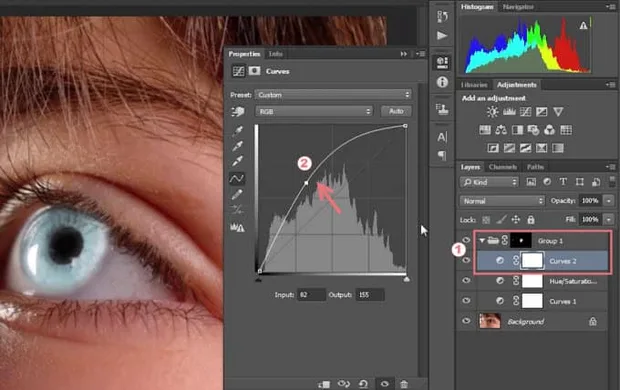Image resolution: width=620 pixels, height=390 pixels.
Task: Add an Exposure adjustment
Action: pyautogui.click(x=542, y=112)
